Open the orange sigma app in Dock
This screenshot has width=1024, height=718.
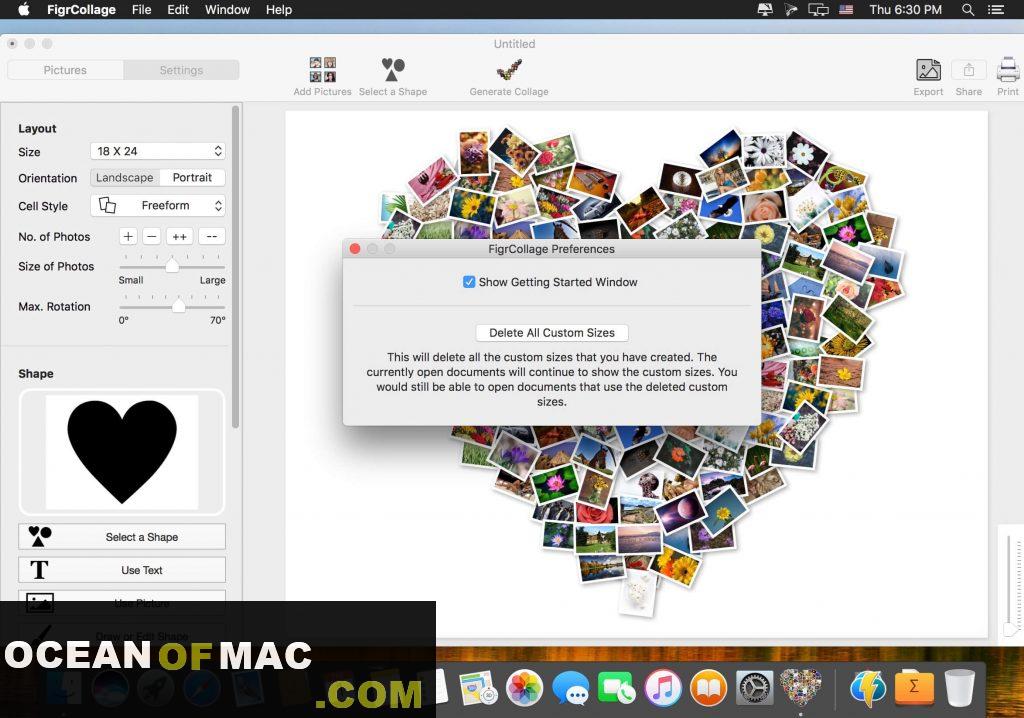[x=914, y=687]
